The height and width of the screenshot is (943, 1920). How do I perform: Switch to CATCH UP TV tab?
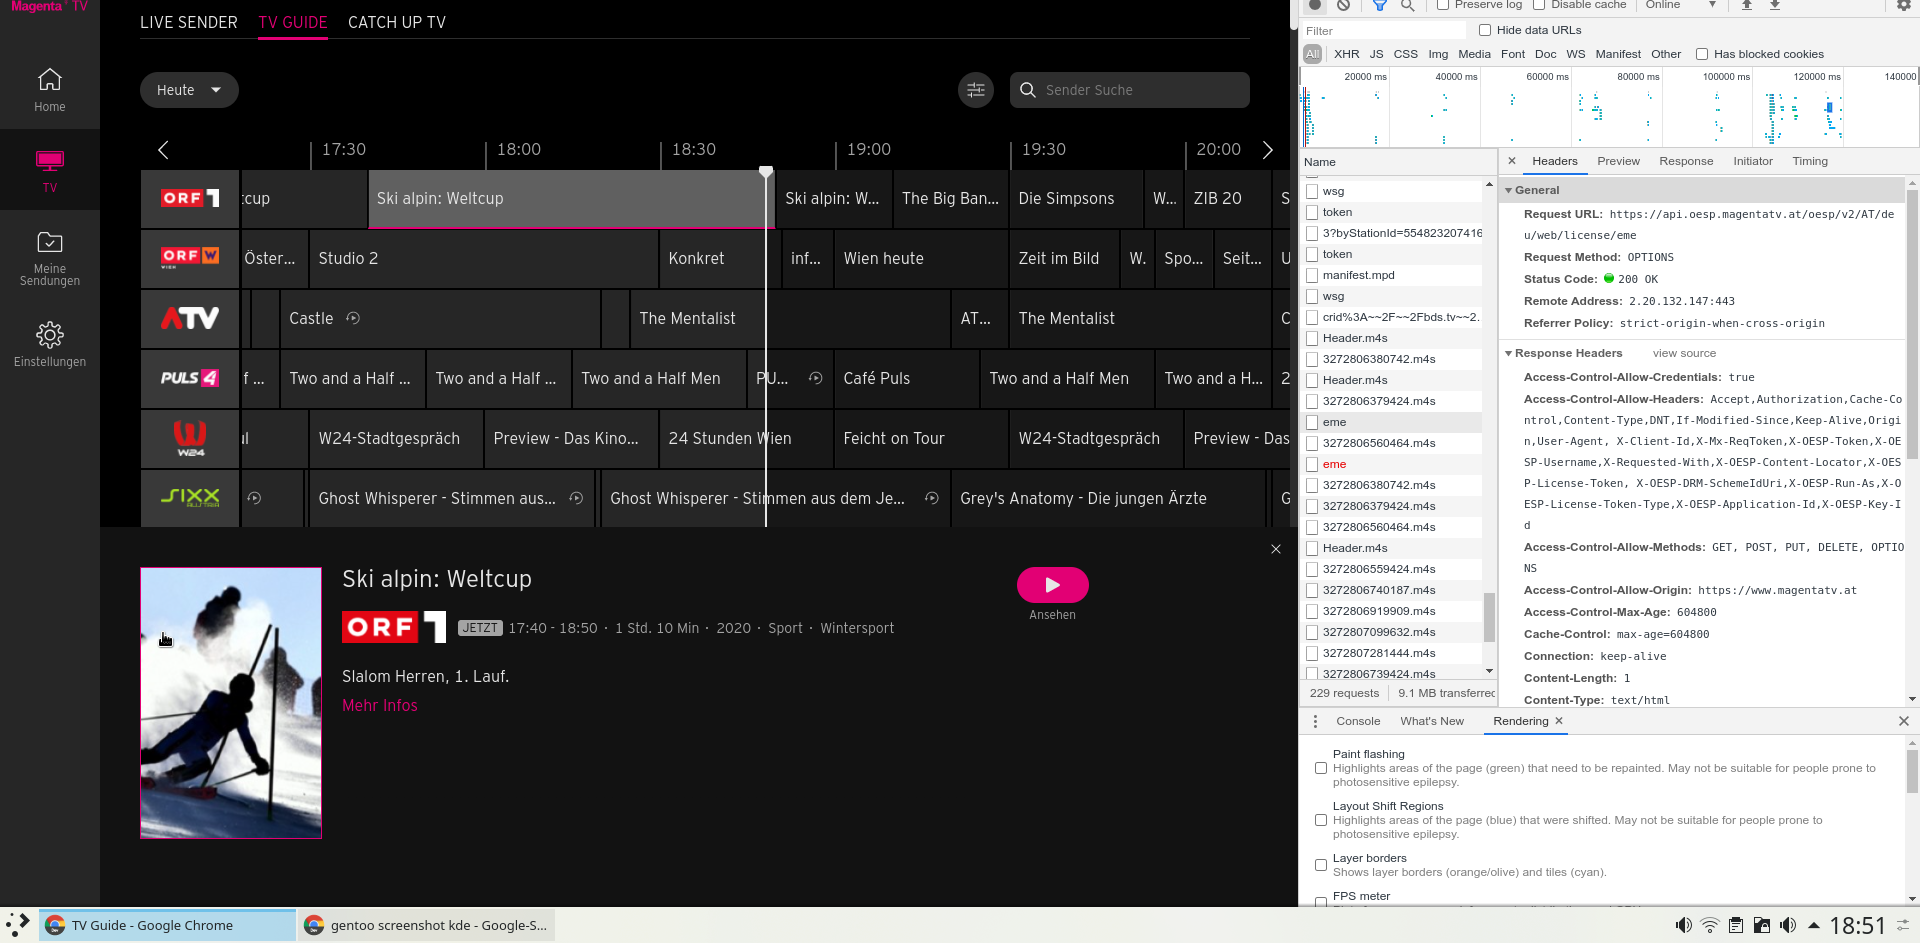(x=397, y=22)
